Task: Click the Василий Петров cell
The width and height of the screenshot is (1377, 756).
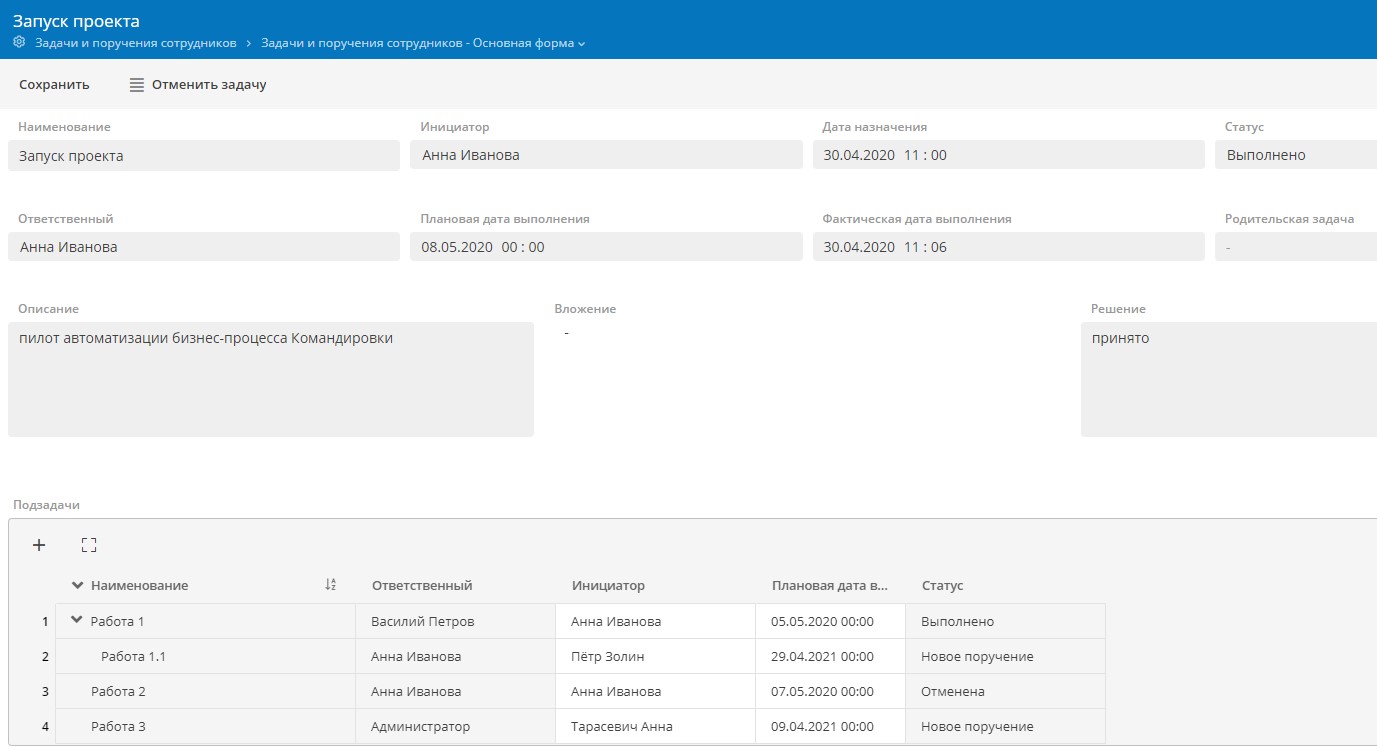Action: coord(455,621)
